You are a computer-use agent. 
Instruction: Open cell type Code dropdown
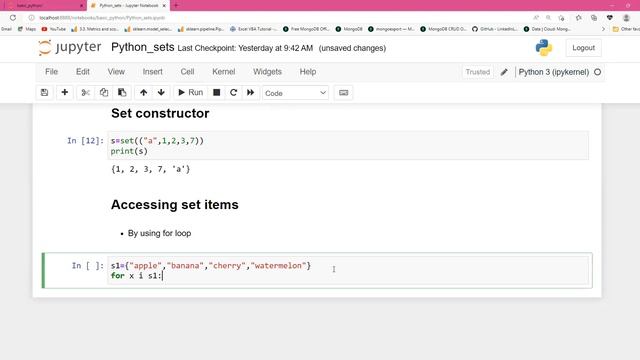click(296, 93)
